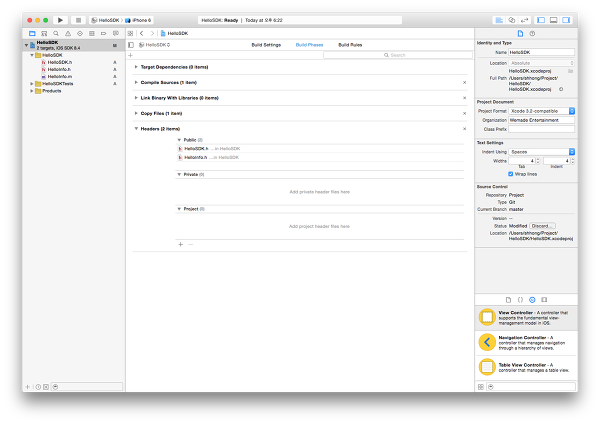Go back in editor history
This screenshot has width=600, height=424.
point(142,34)
